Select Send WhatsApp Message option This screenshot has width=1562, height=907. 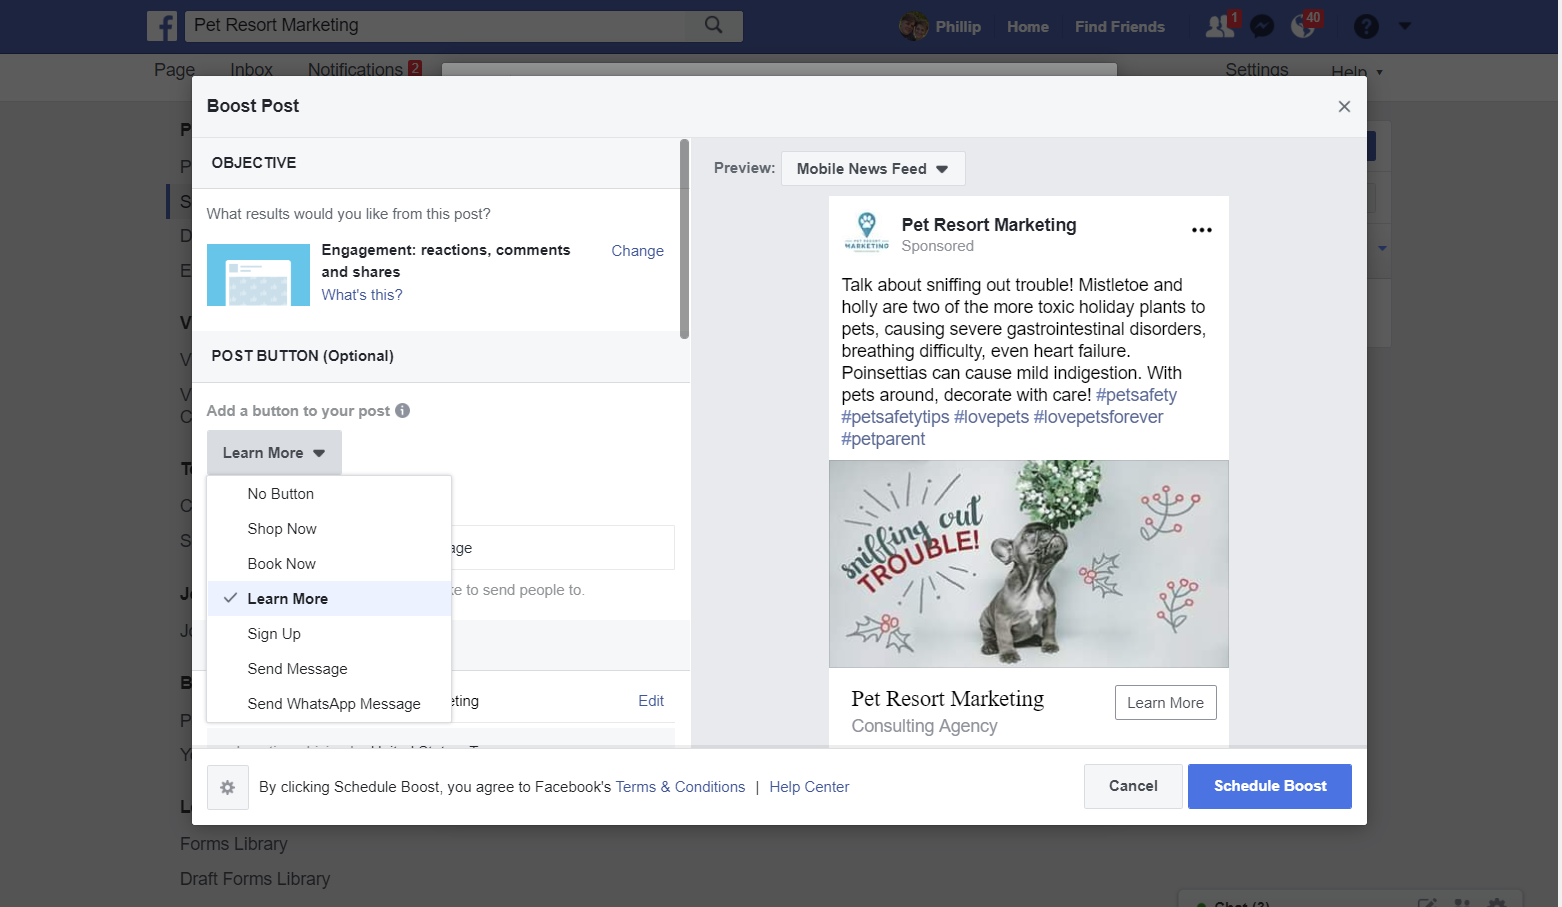tap(329, 704)
